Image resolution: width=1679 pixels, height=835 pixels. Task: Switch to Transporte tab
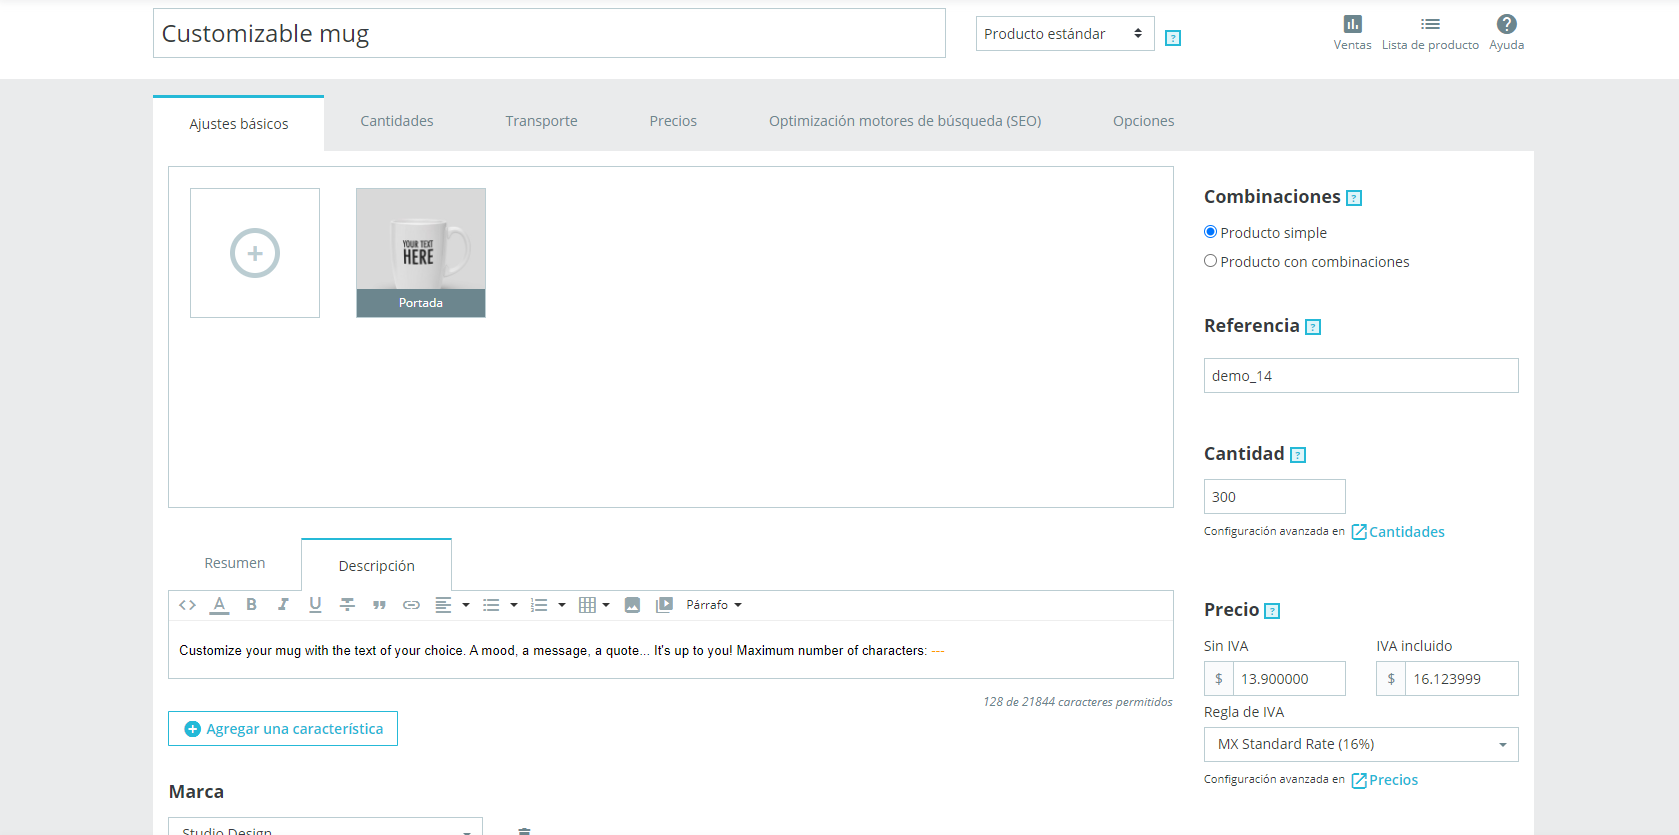[x=541, y=121]
